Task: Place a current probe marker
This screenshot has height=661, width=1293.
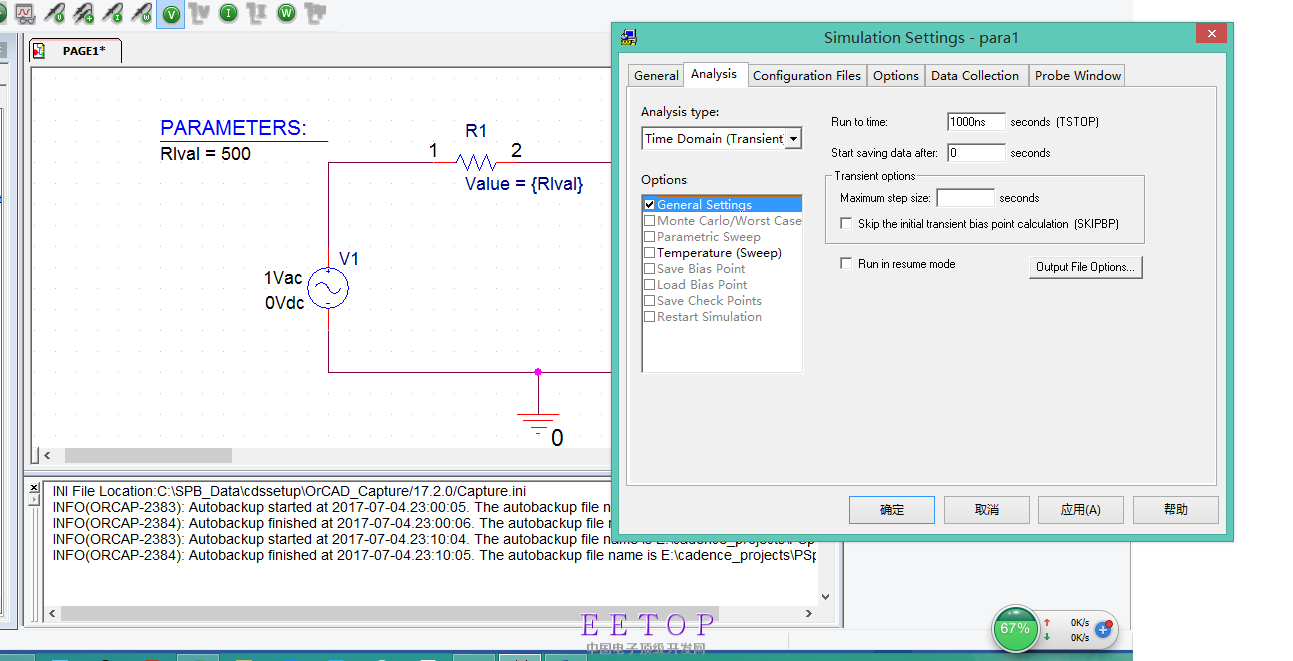Action: click(x=112, y=14)
